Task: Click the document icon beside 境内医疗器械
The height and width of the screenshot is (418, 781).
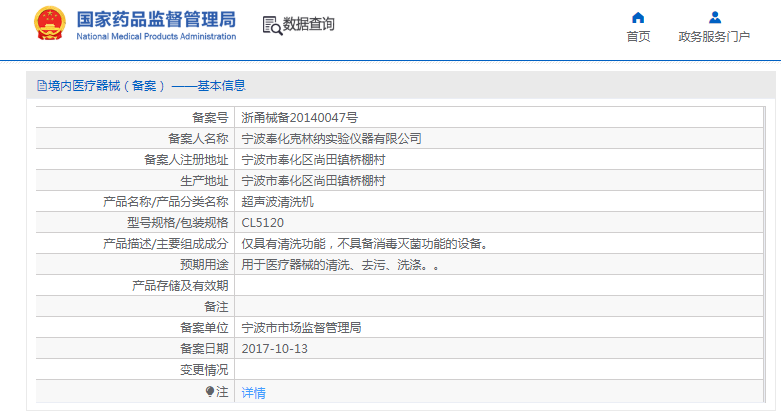Action: coord(42,86)
